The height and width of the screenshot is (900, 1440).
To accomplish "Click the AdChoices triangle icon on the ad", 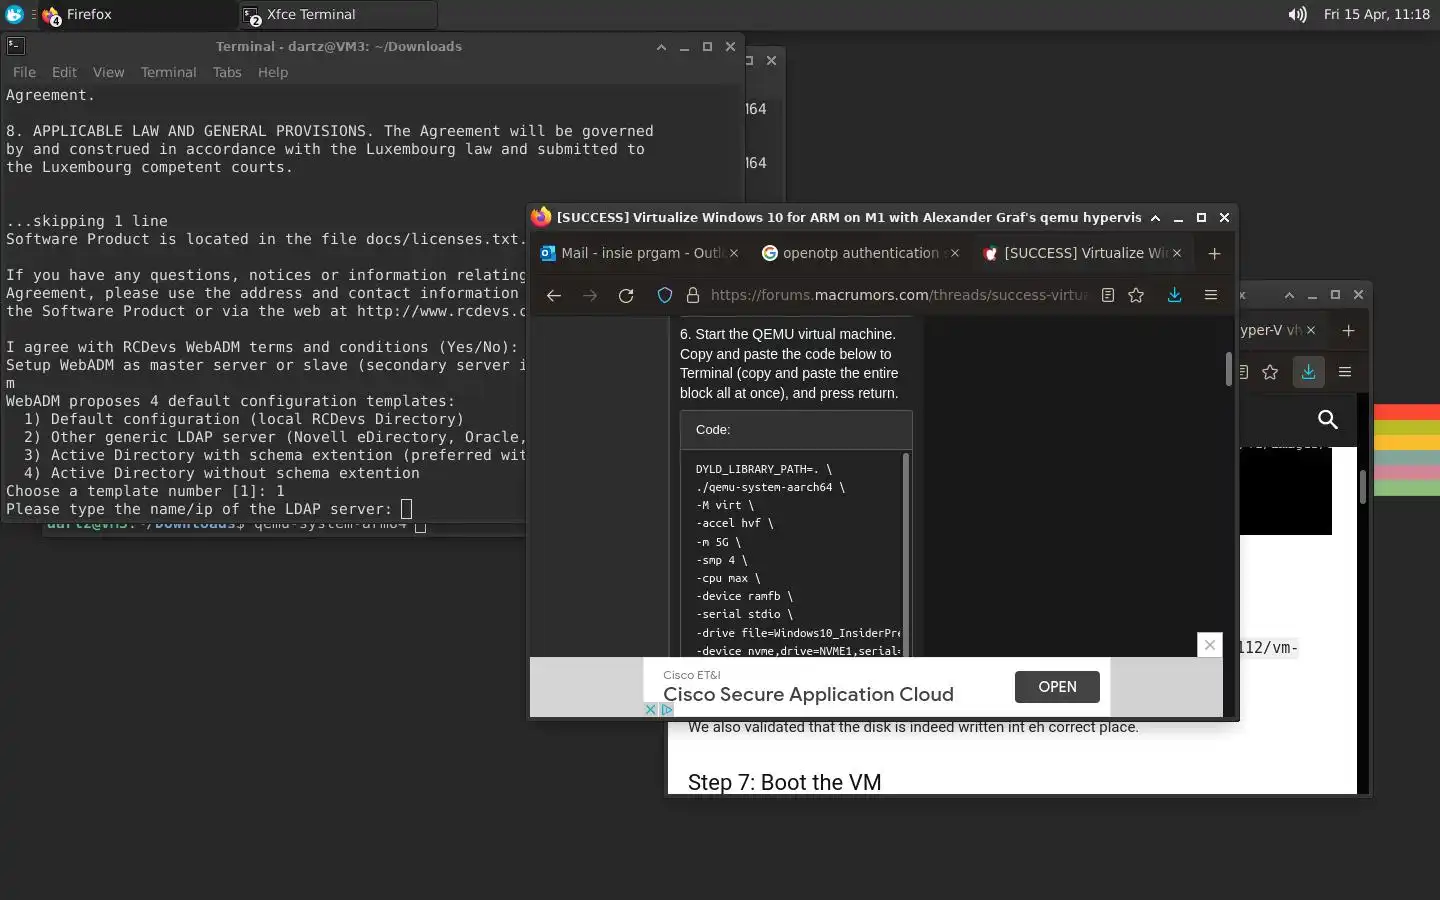I will click(666, 709).
